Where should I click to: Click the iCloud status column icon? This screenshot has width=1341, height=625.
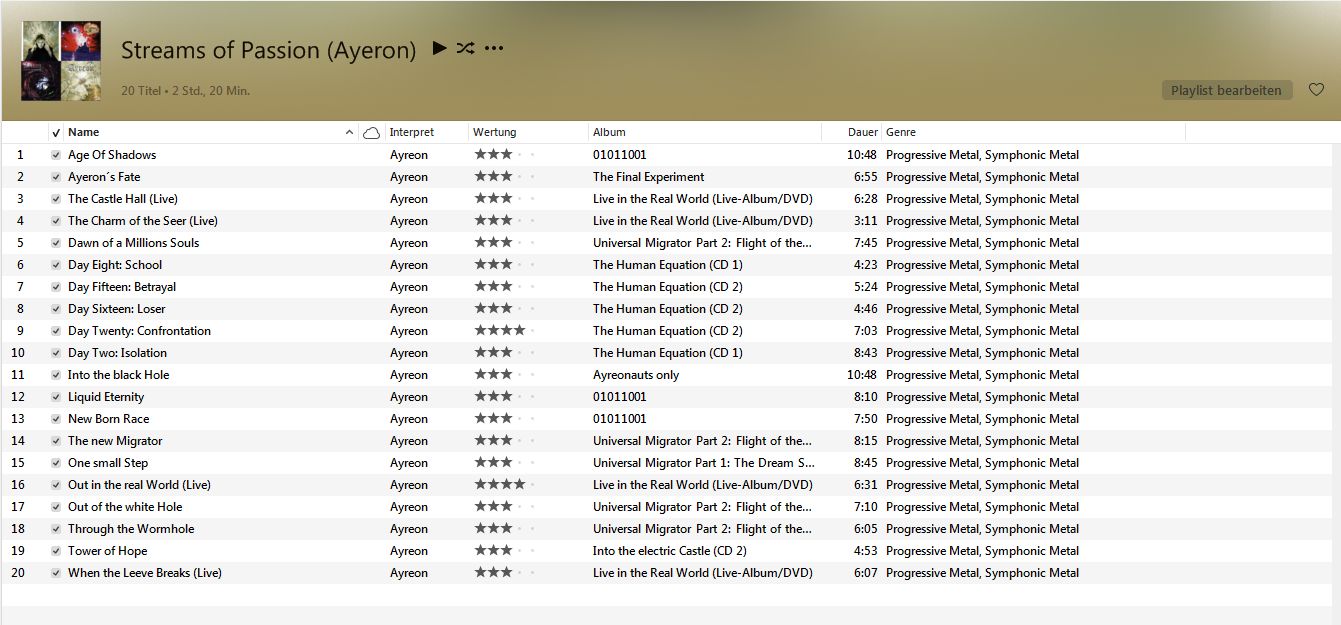point(372,132)
